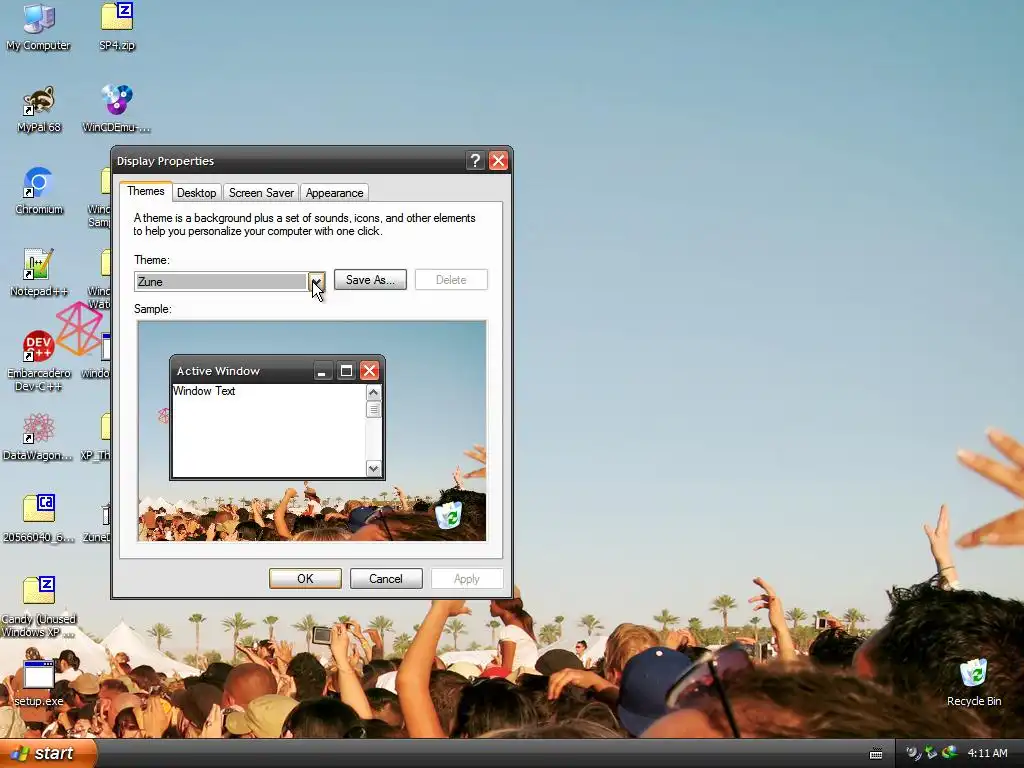This screenshot has width=1024, height=768.
Task: Switch to the Screen Saver tab
Action: (261, 193)
